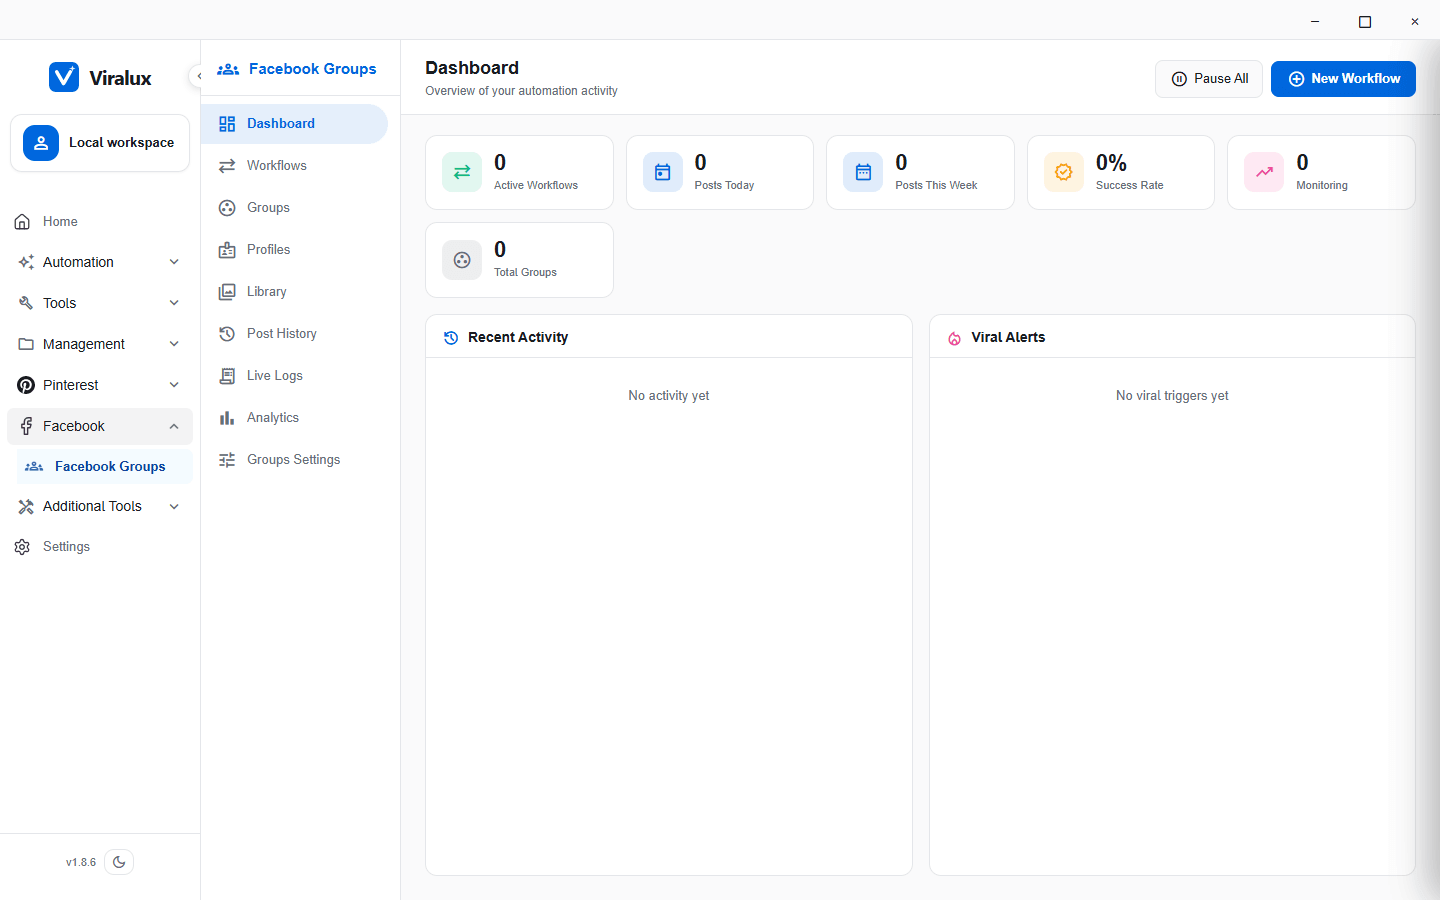Screen dimensions: 1440x900
Task: Click the Facebook Groups panel title
Action: click(x=312, y=69)
